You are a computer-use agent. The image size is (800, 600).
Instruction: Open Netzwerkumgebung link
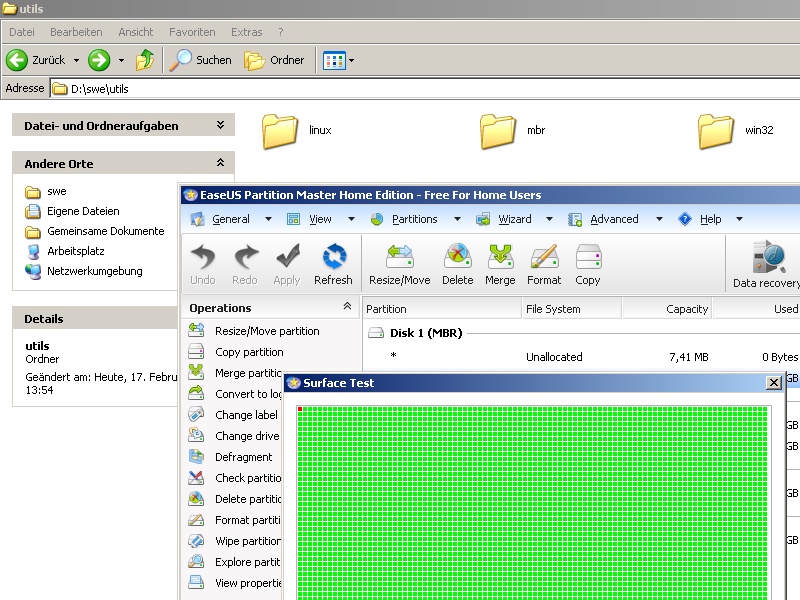(x=84, y=271)
